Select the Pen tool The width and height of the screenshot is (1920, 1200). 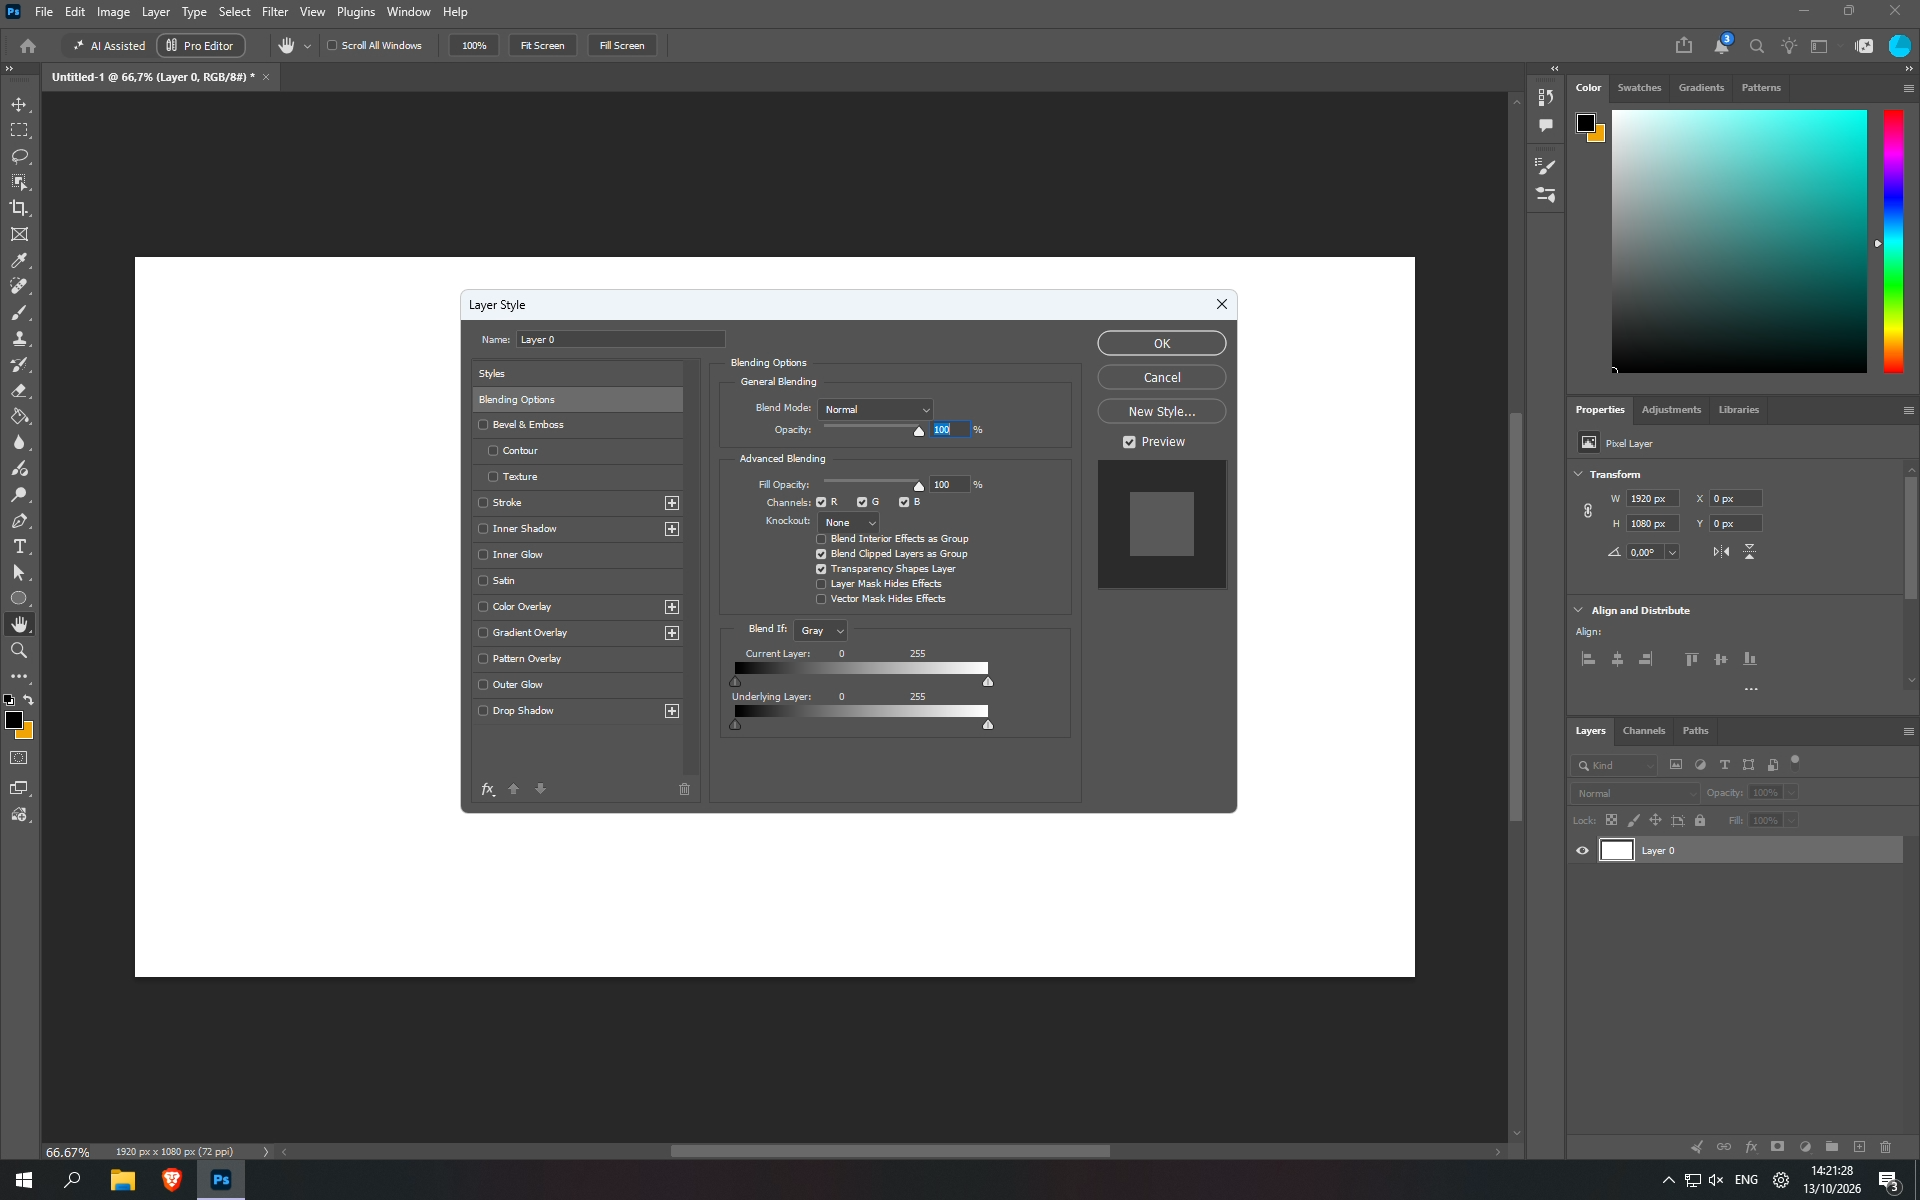(x=19, y=521)
